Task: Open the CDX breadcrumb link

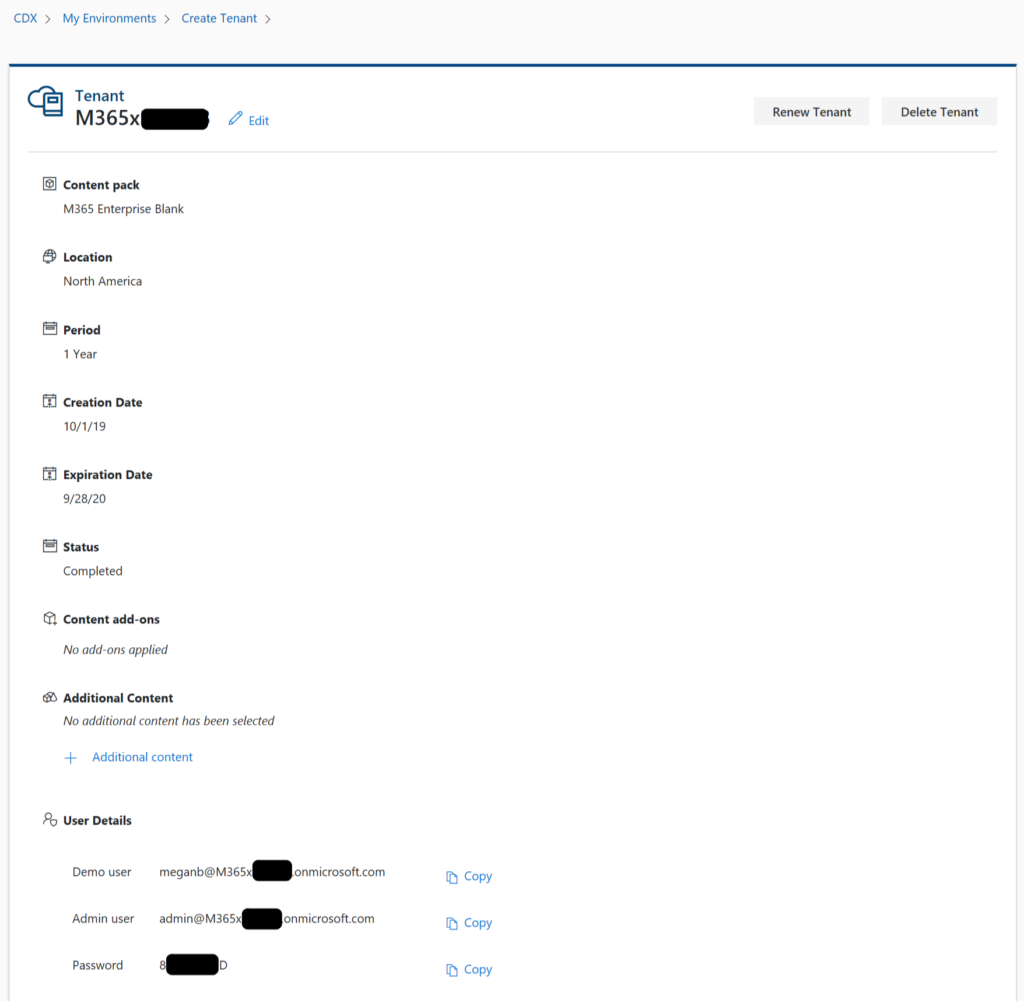Action: (25, 18)
